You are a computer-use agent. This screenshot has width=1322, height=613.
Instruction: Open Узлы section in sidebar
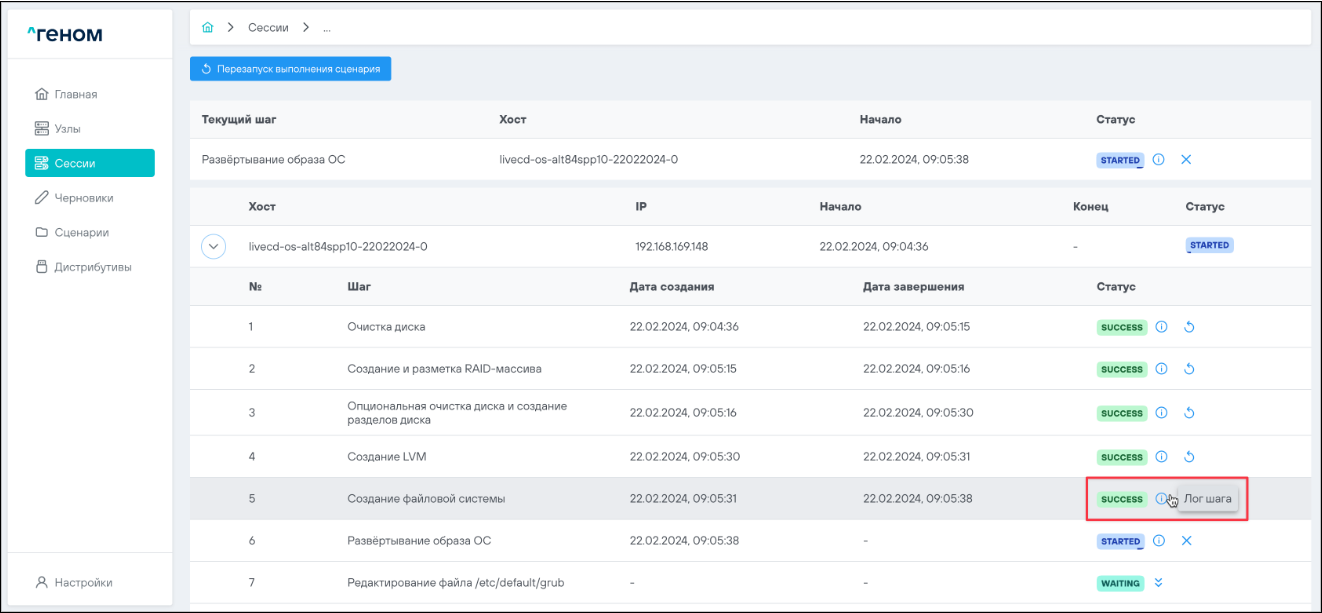68,129
